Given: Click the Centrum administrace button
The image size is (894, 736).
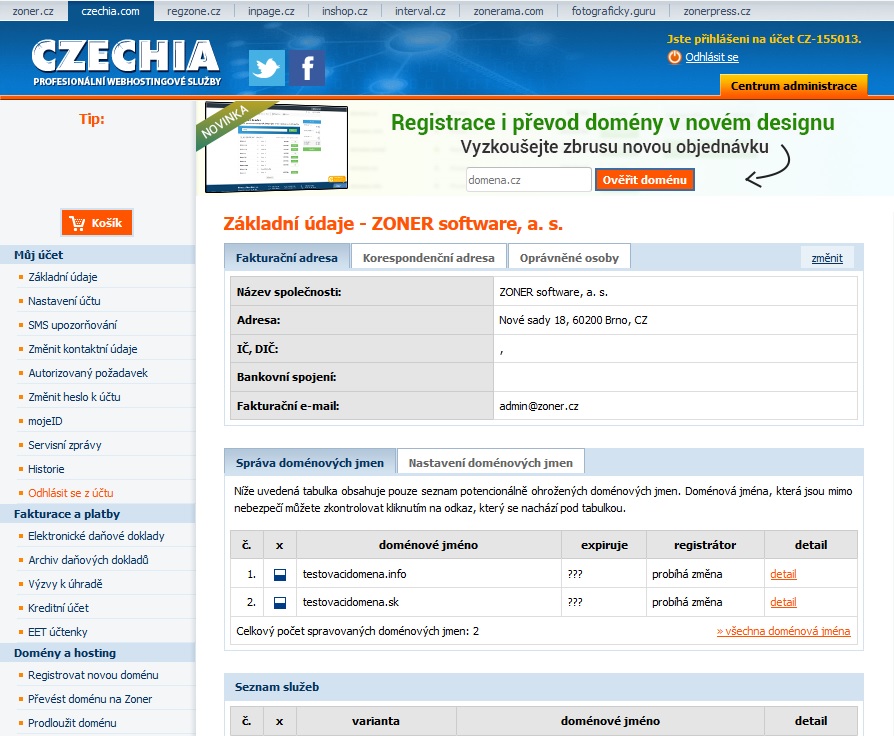Looking at the screenshot, I should 793,86.
